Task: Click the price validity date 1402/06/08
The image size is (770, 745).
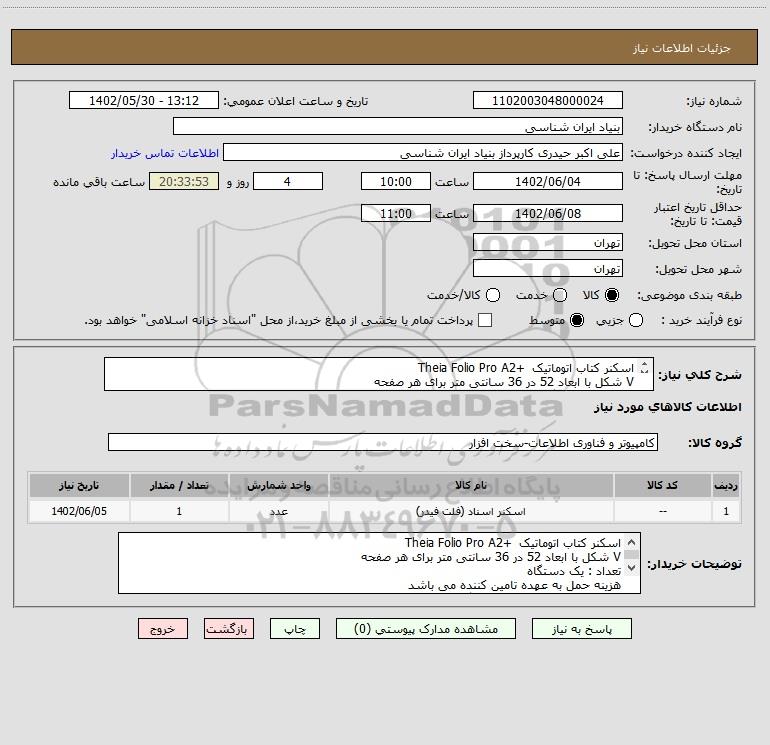Action: click(548, 213)
